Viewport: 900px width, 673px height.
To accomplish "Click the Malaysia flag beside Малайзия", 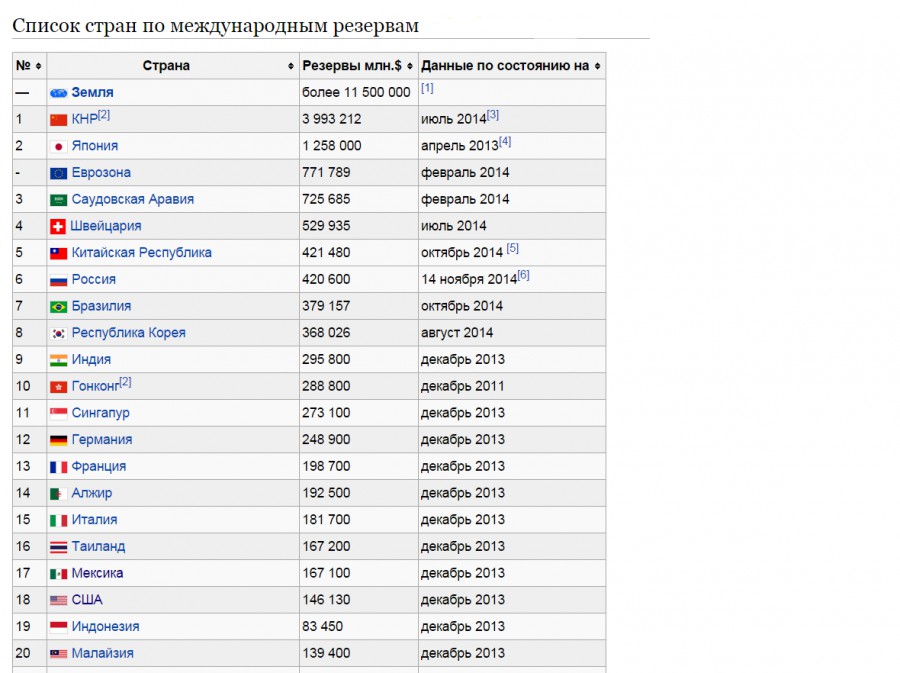I will click(59, 653).
